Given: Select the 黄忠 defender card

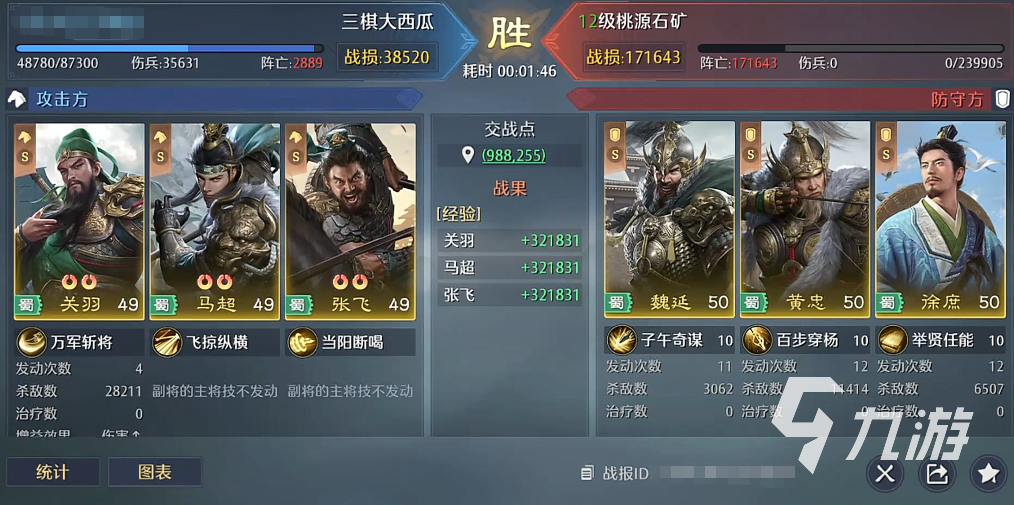Looking at the screenshot, I should click(x=805, y=220).
